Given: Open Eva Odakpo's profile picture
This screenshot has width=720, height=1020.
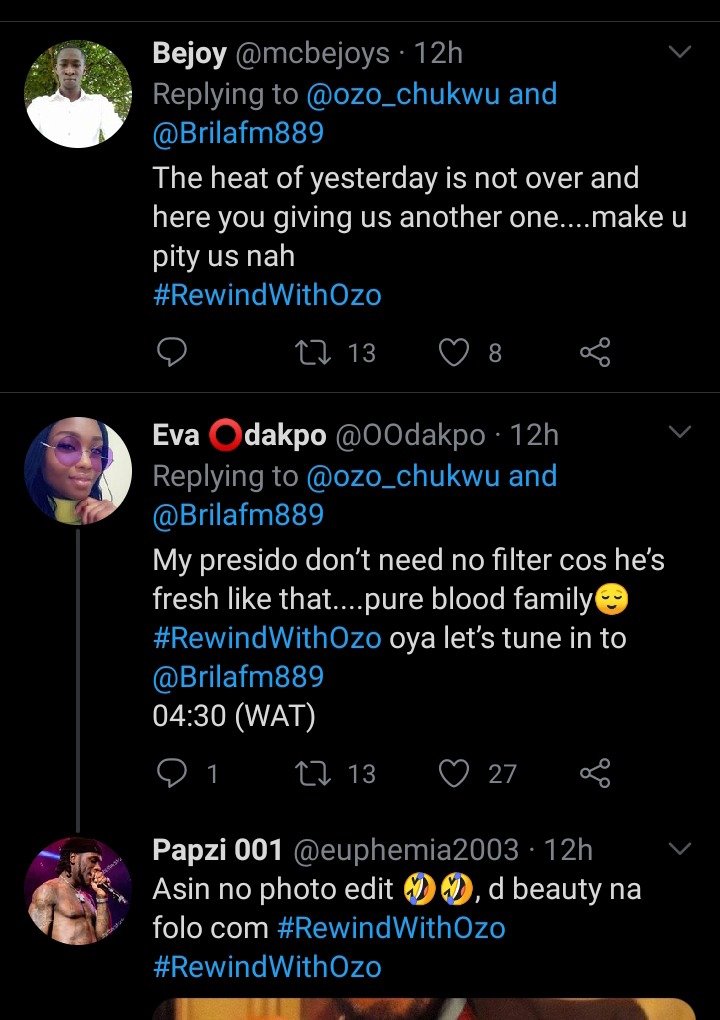Looking at the screenshot, I should pos(78,471).
